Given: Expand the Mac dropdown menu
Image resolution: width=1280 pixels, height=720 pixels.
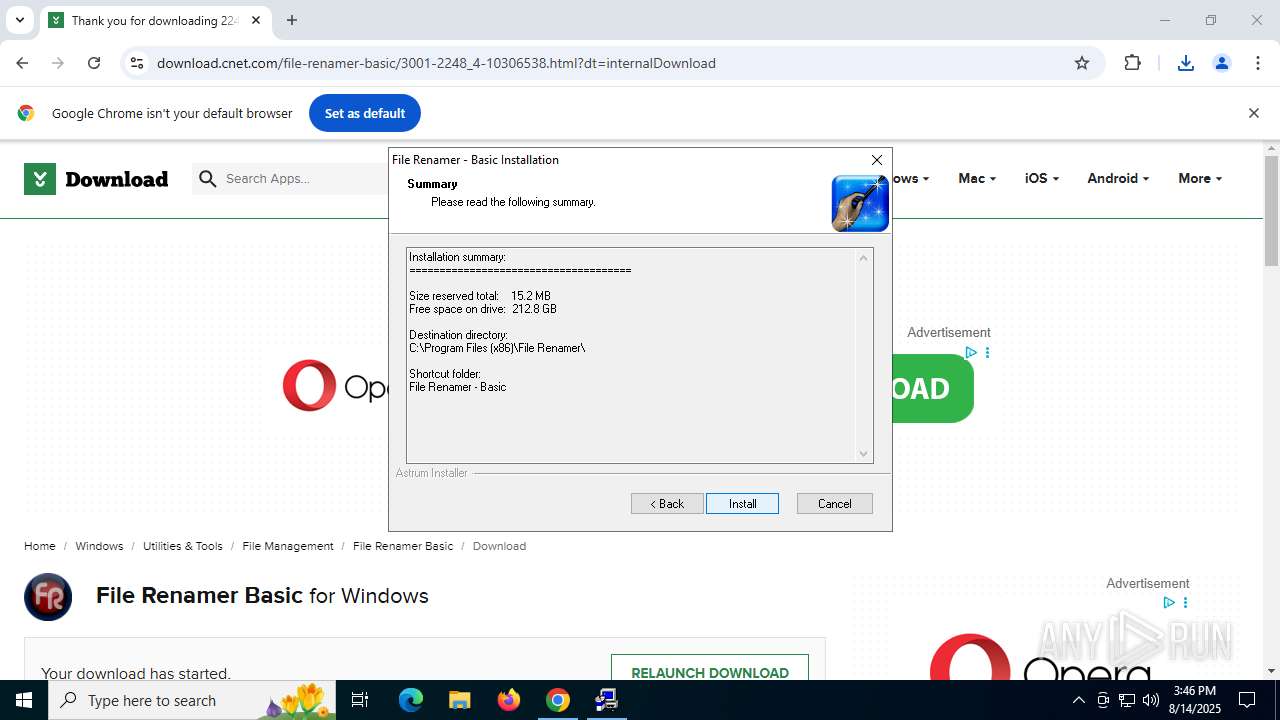Looking at the screenshot, I should tap(977, 178).
